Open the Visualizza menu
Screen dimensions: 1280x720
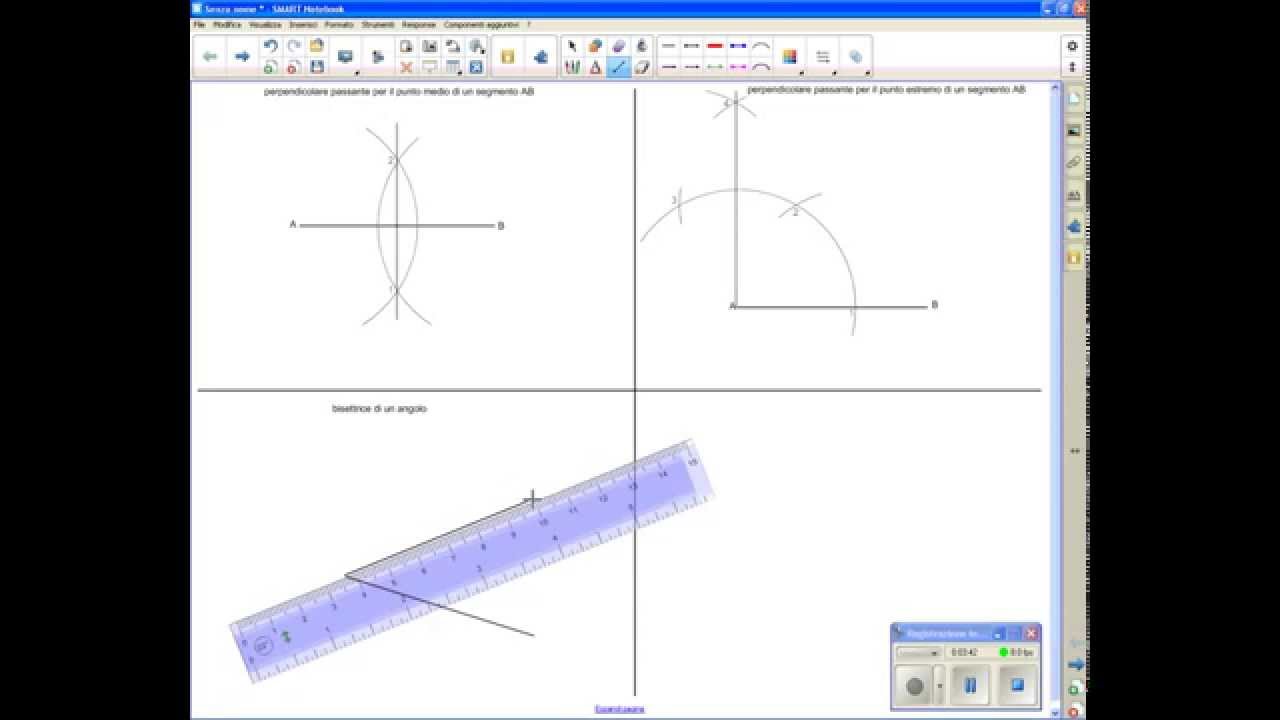(x=265, y=24)
